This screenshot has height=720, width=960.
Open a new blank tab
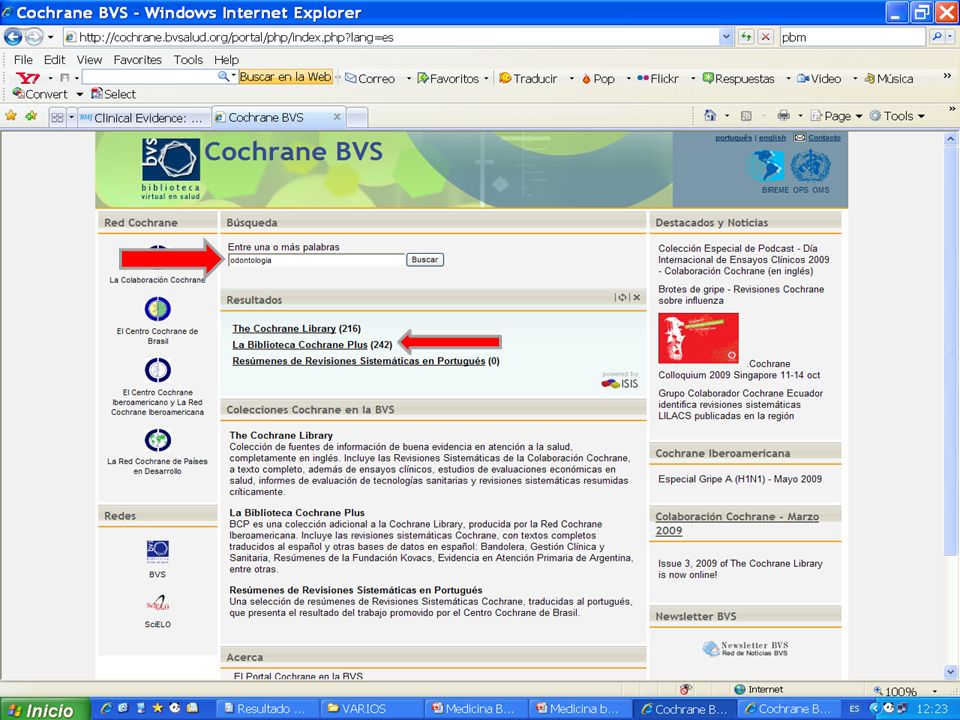pyautogui.click(x=357, y=117)
